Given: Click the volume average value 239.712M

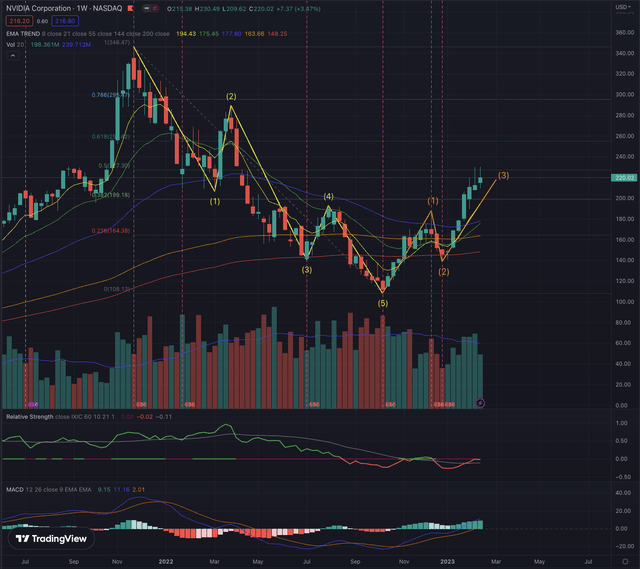Looking at the screenshot, I should [x=76, y=44].
